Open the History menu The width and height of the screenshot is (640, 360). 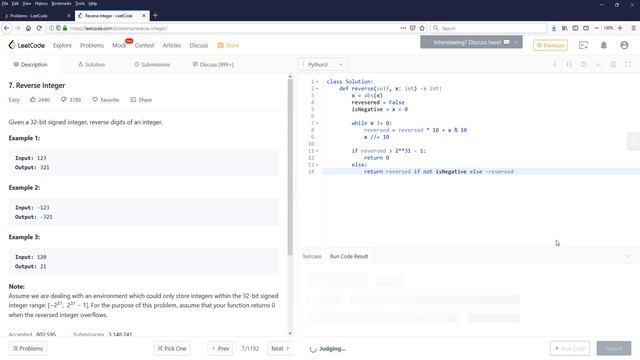41,3
